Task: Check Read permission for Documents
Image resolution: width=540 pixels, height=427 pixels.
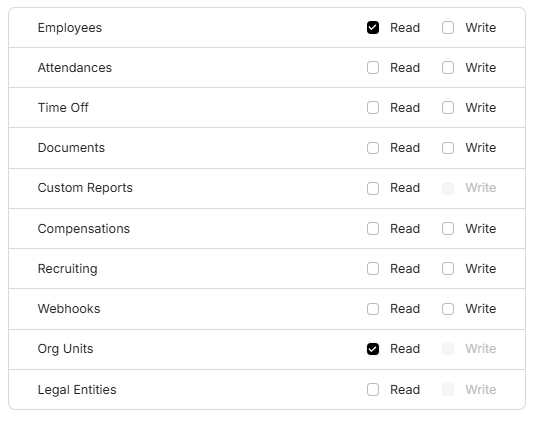Action: [373, 148]
